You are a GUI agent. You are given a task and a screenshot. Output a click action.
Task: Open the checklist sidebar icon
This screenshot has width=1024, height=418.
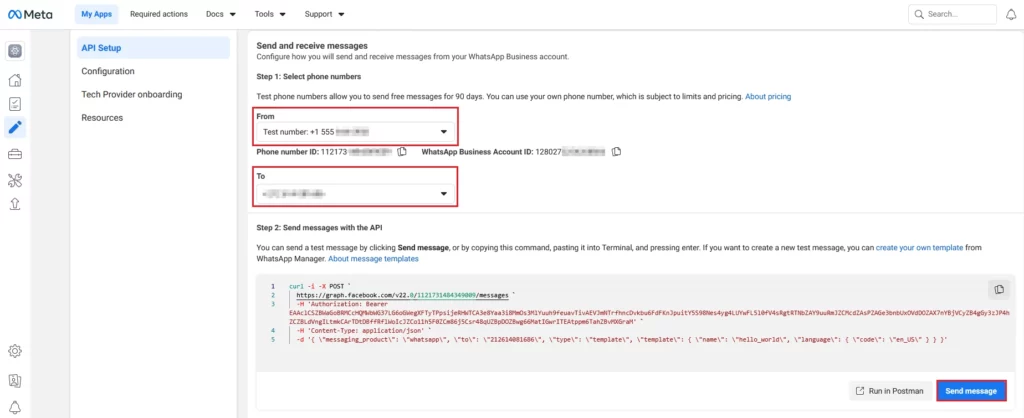[15, 104]
